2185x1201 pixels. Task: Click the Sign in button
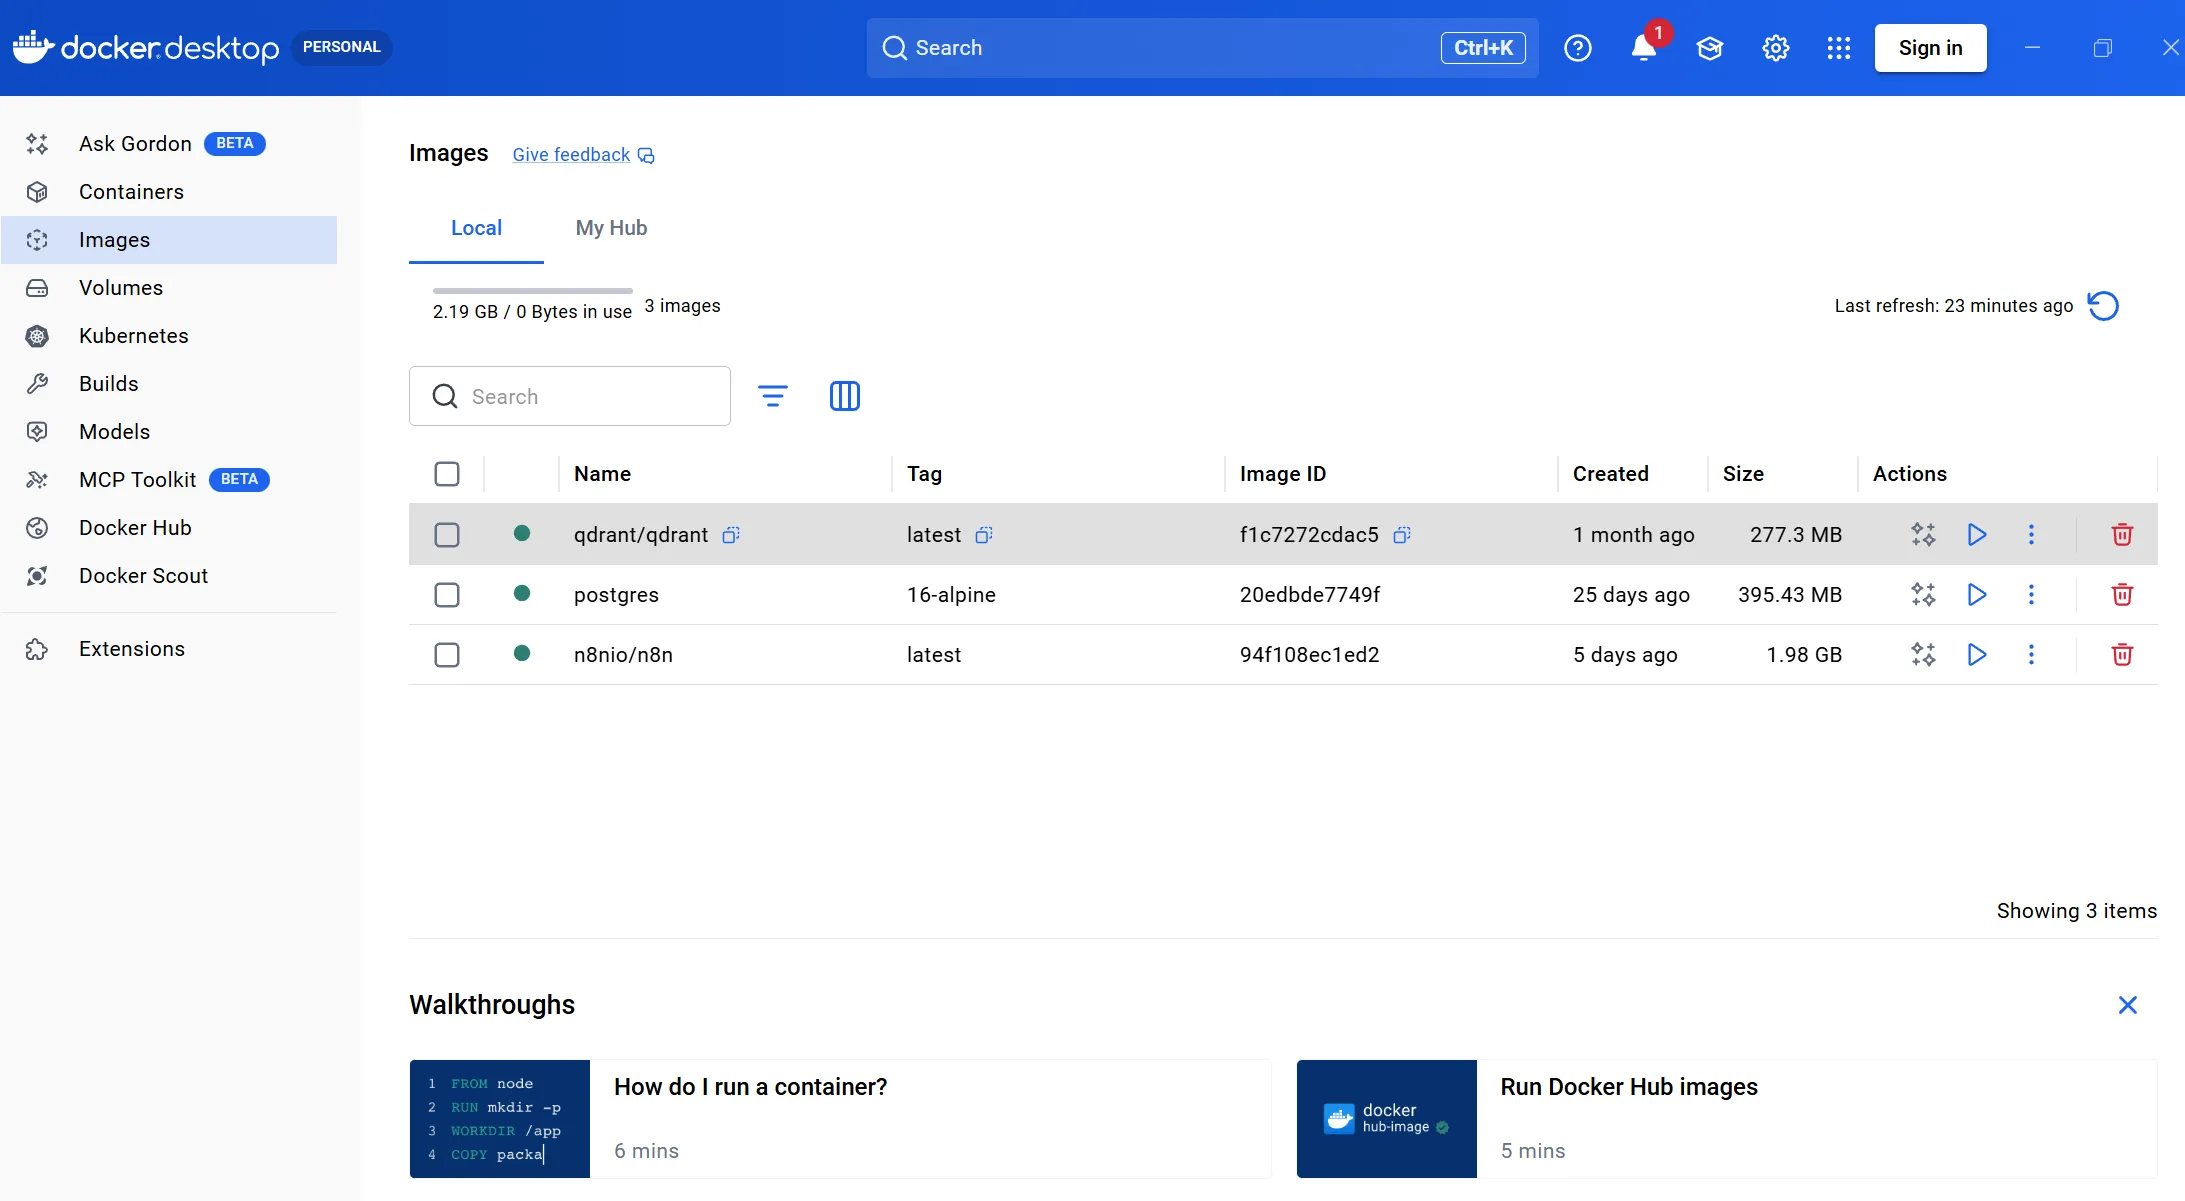(x=1929, y=48)
